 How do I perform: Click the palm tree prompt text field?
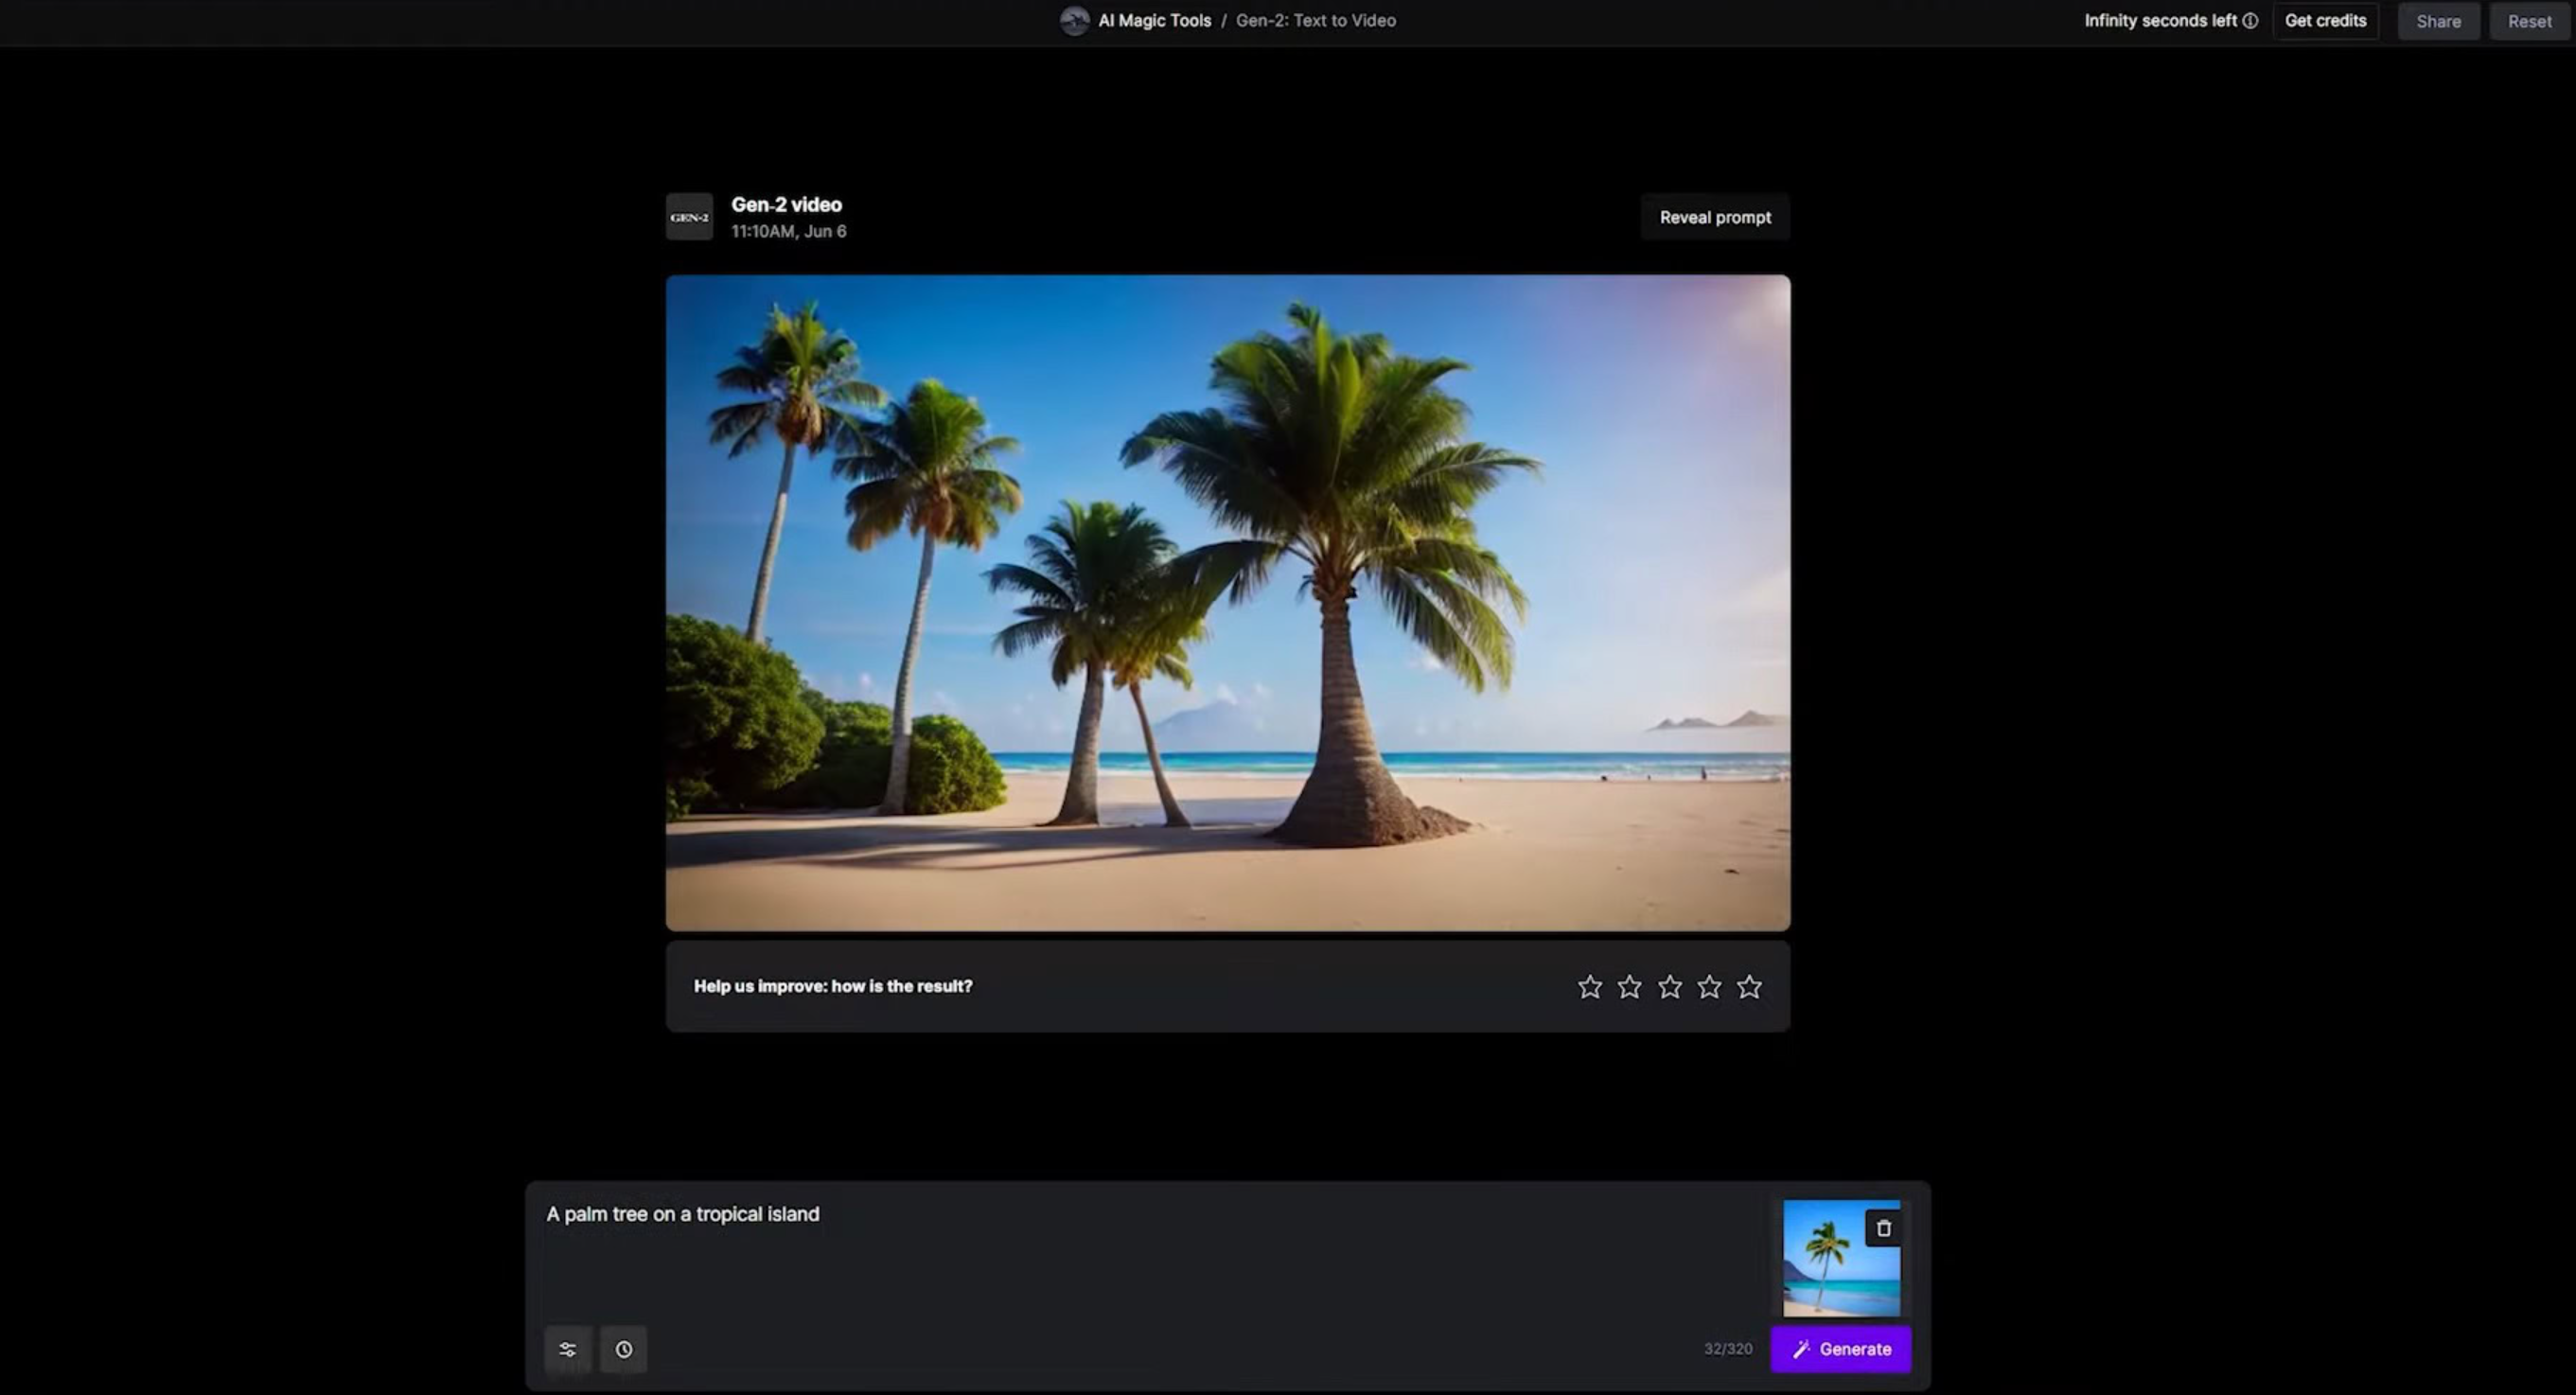pyautogui.click(x=683, y=1214)
